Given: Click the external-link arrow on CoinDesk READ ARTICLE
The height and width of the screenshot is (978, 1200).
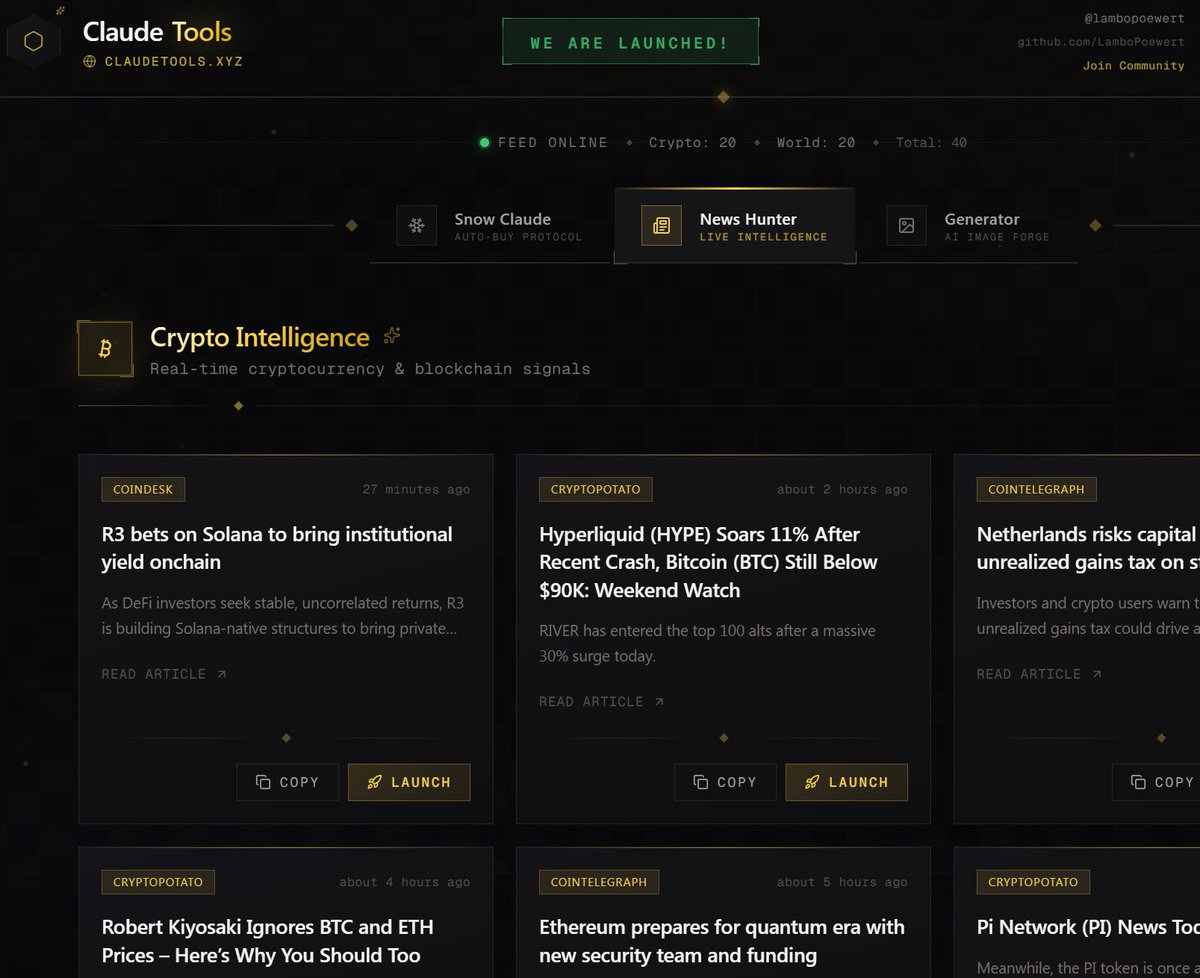Looking at the screenshot, I should 219,673.
